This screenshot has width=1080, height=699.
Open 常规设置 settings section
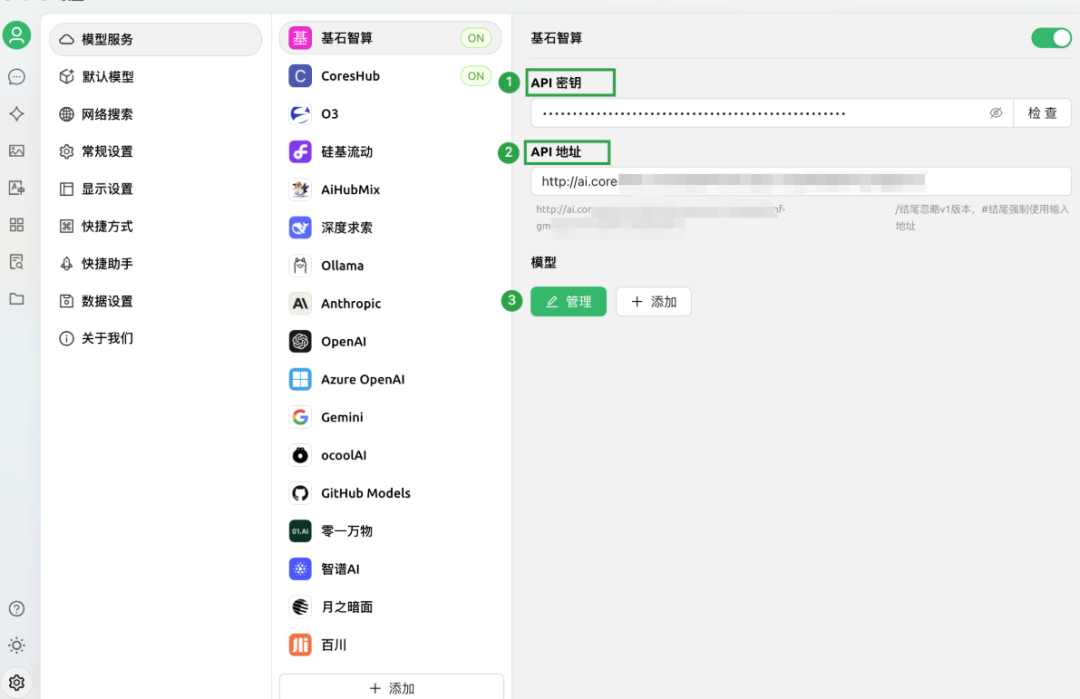point(156,152)
